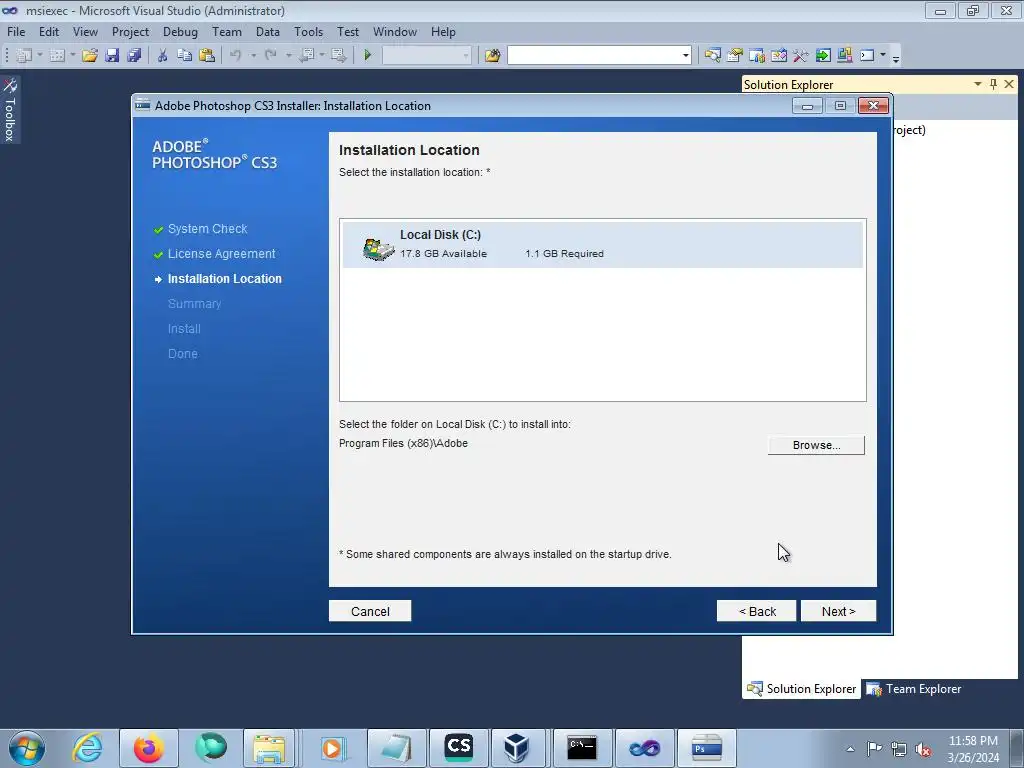This screenshot has width=1024, height=768.
Task: Open Tools menu
Action: pos(308,31)
